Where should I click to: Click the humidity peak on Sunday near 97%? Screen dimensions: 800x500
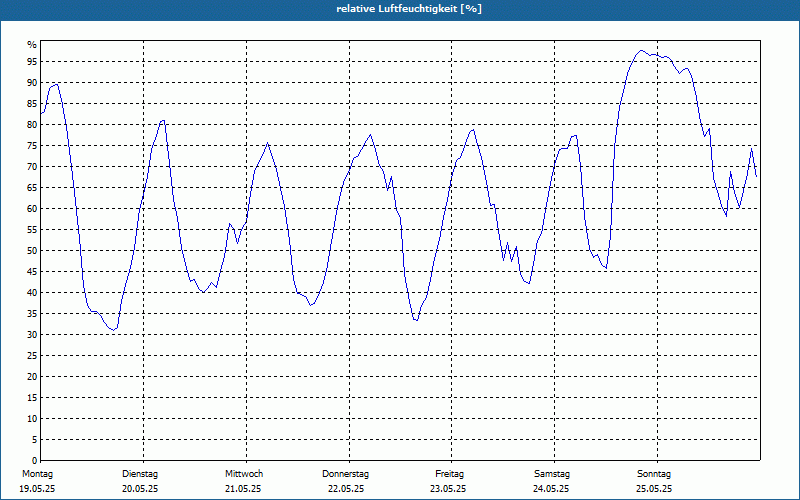pos(641,51)
